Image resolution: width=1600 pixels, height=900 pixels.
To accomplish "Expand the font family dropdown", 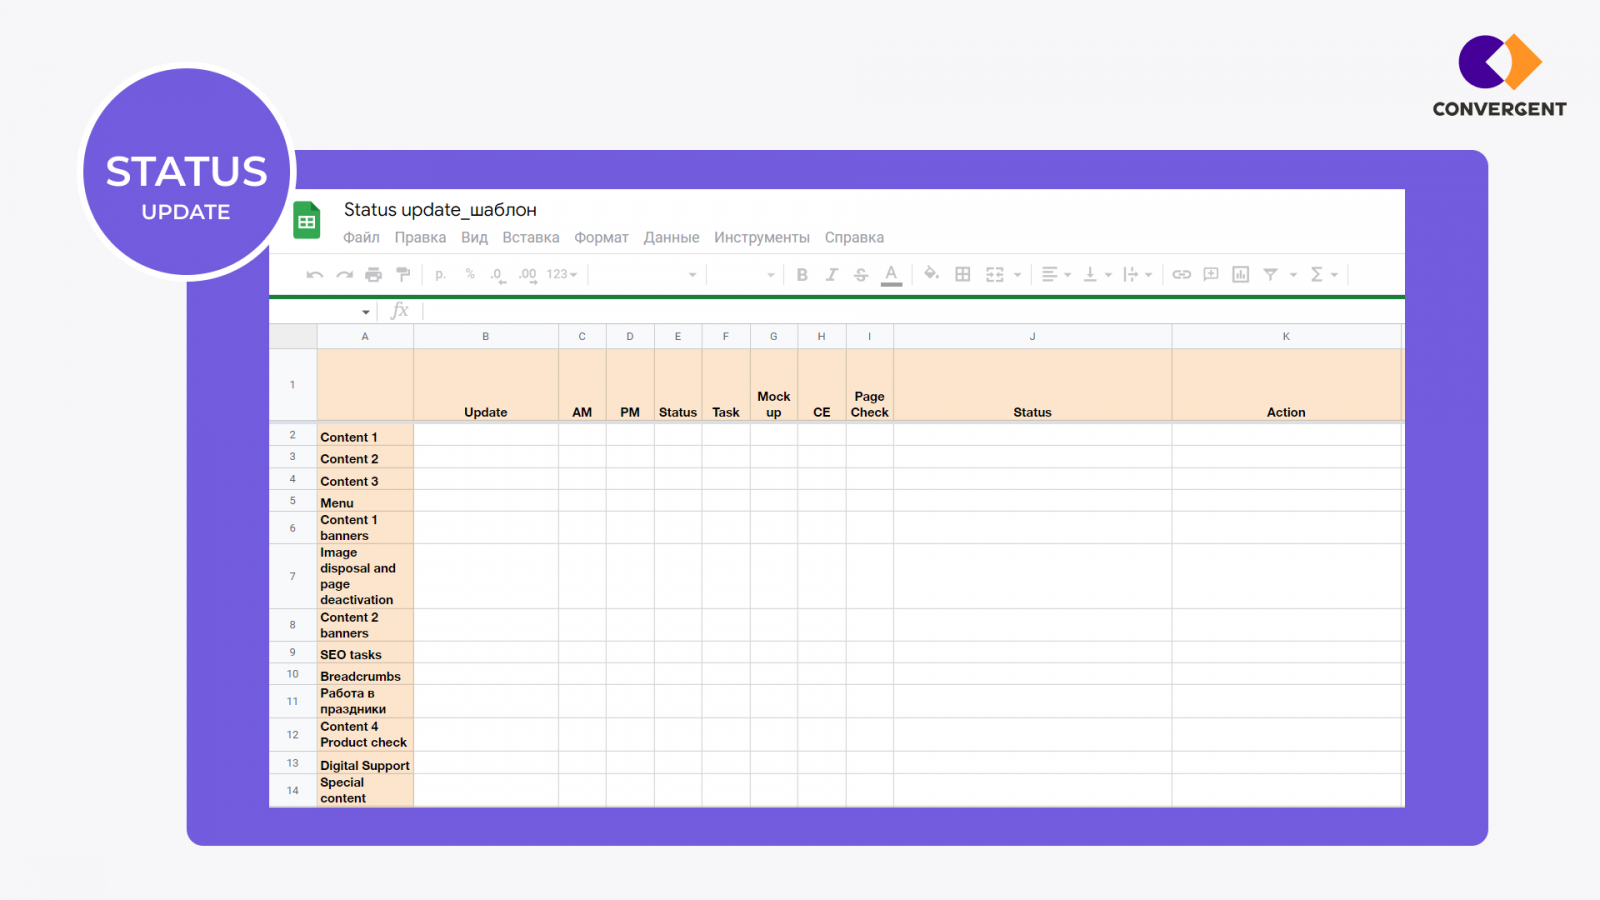I will click(691, 275).
